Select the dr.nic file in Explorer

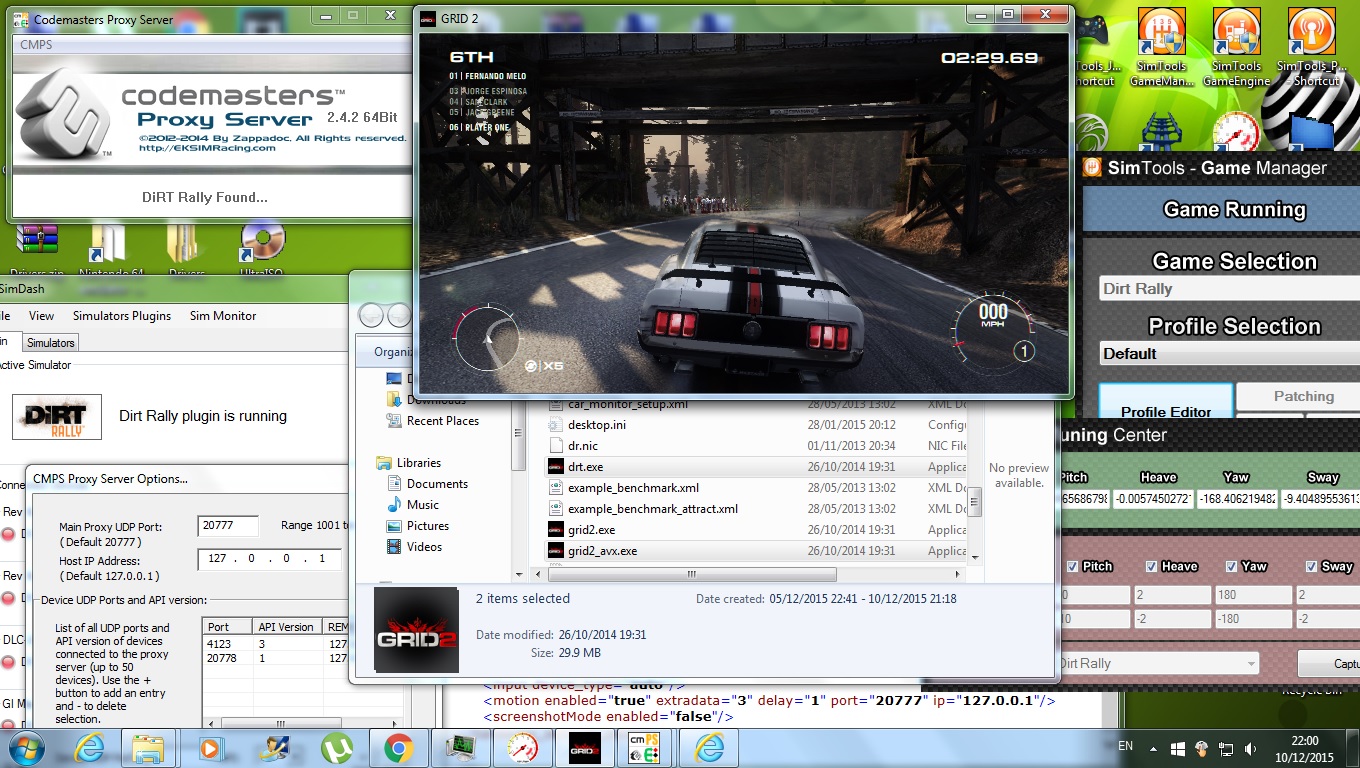pos(755,446)
